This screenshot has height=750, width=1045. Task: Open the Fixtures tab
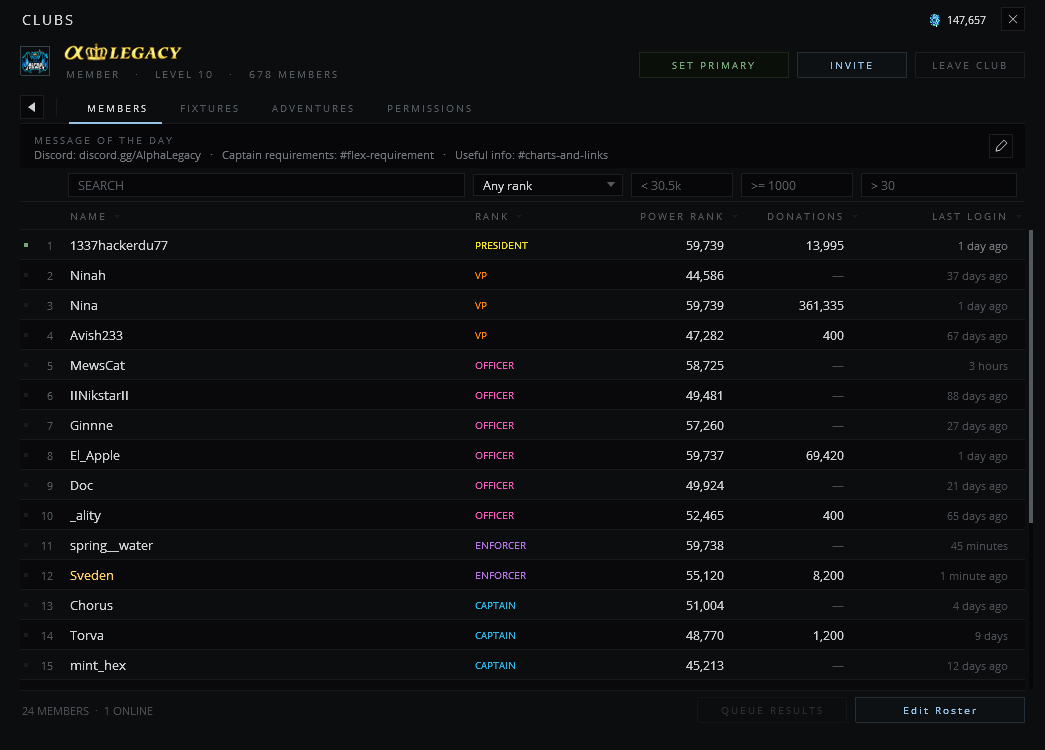click(209, 109)
